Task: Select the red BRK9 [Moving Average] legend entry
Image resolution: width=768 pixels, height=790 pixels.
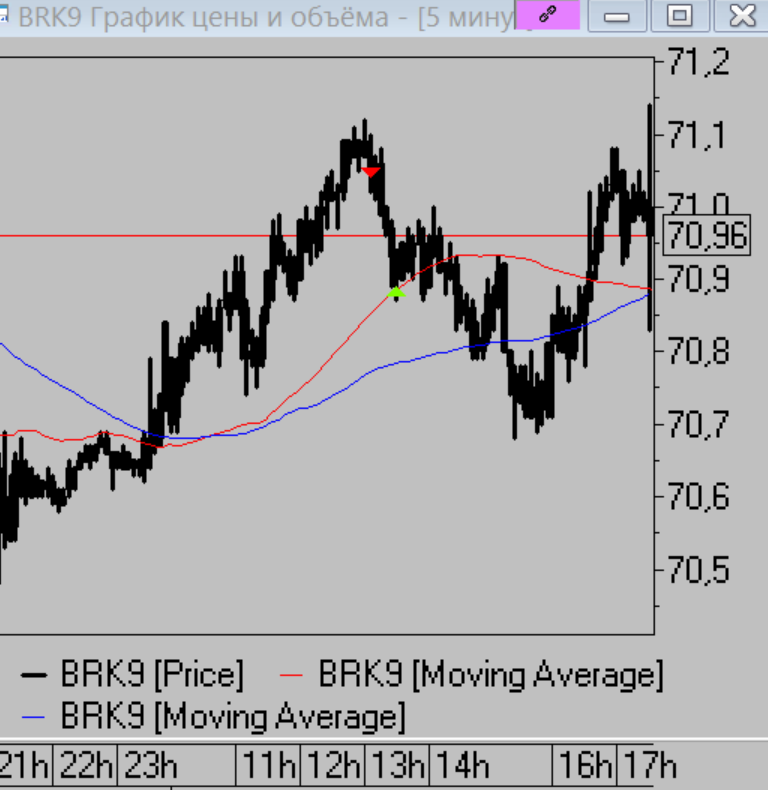Action: point(490,675)
